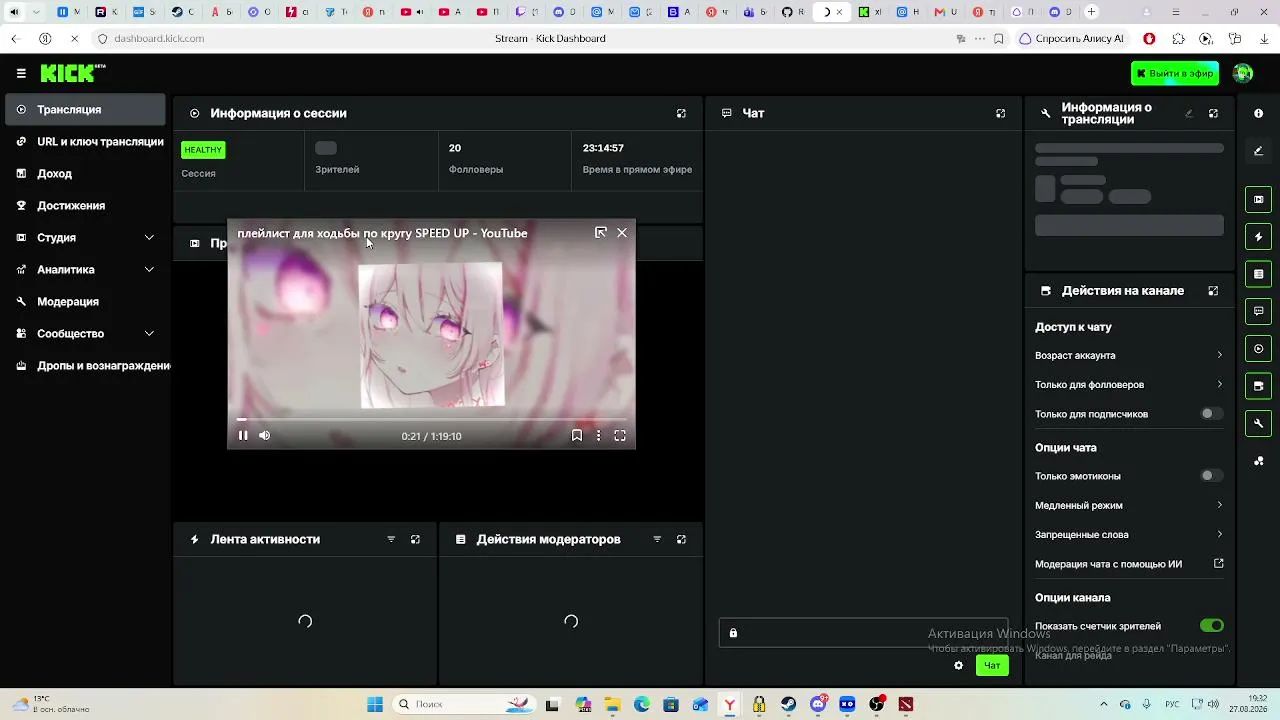Open Возраст аккаунта settings
This screenshot has width=1280, height=720.
[1129, 356]
